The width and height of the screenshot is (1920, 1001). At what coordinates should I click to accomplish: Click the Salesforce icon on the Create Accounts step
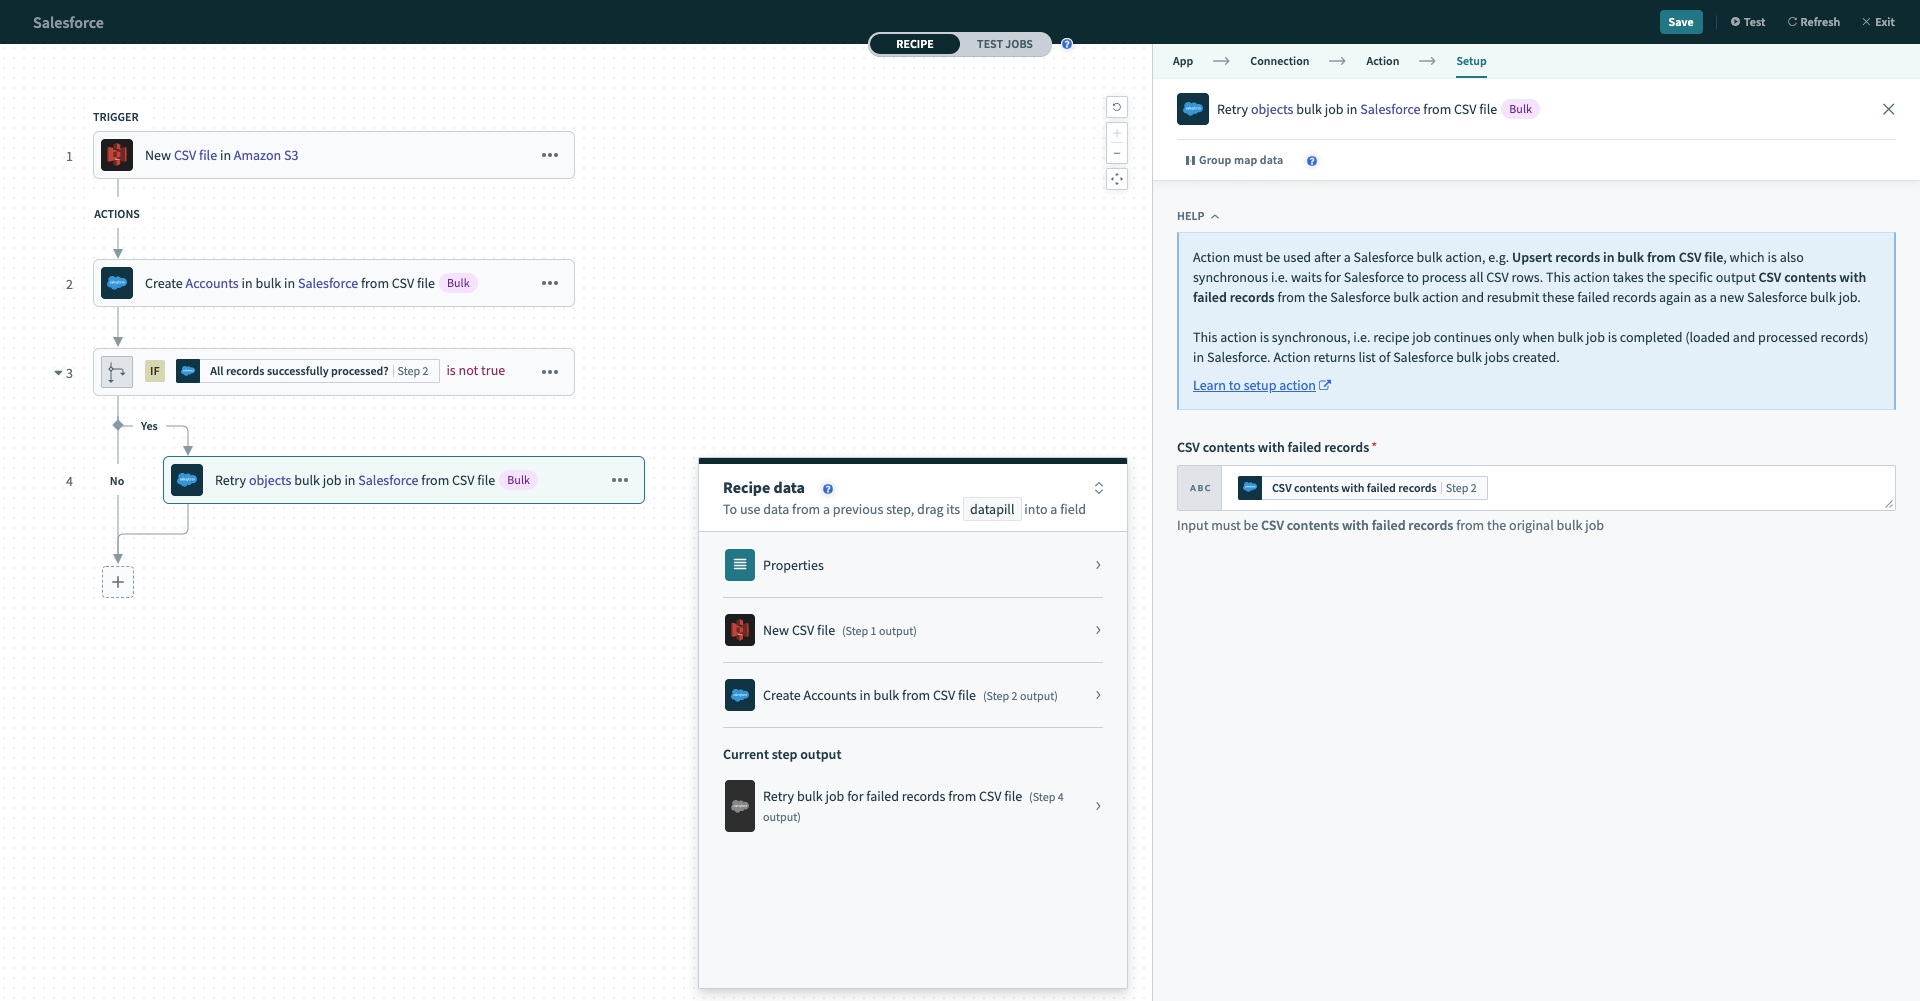[117, 283]
